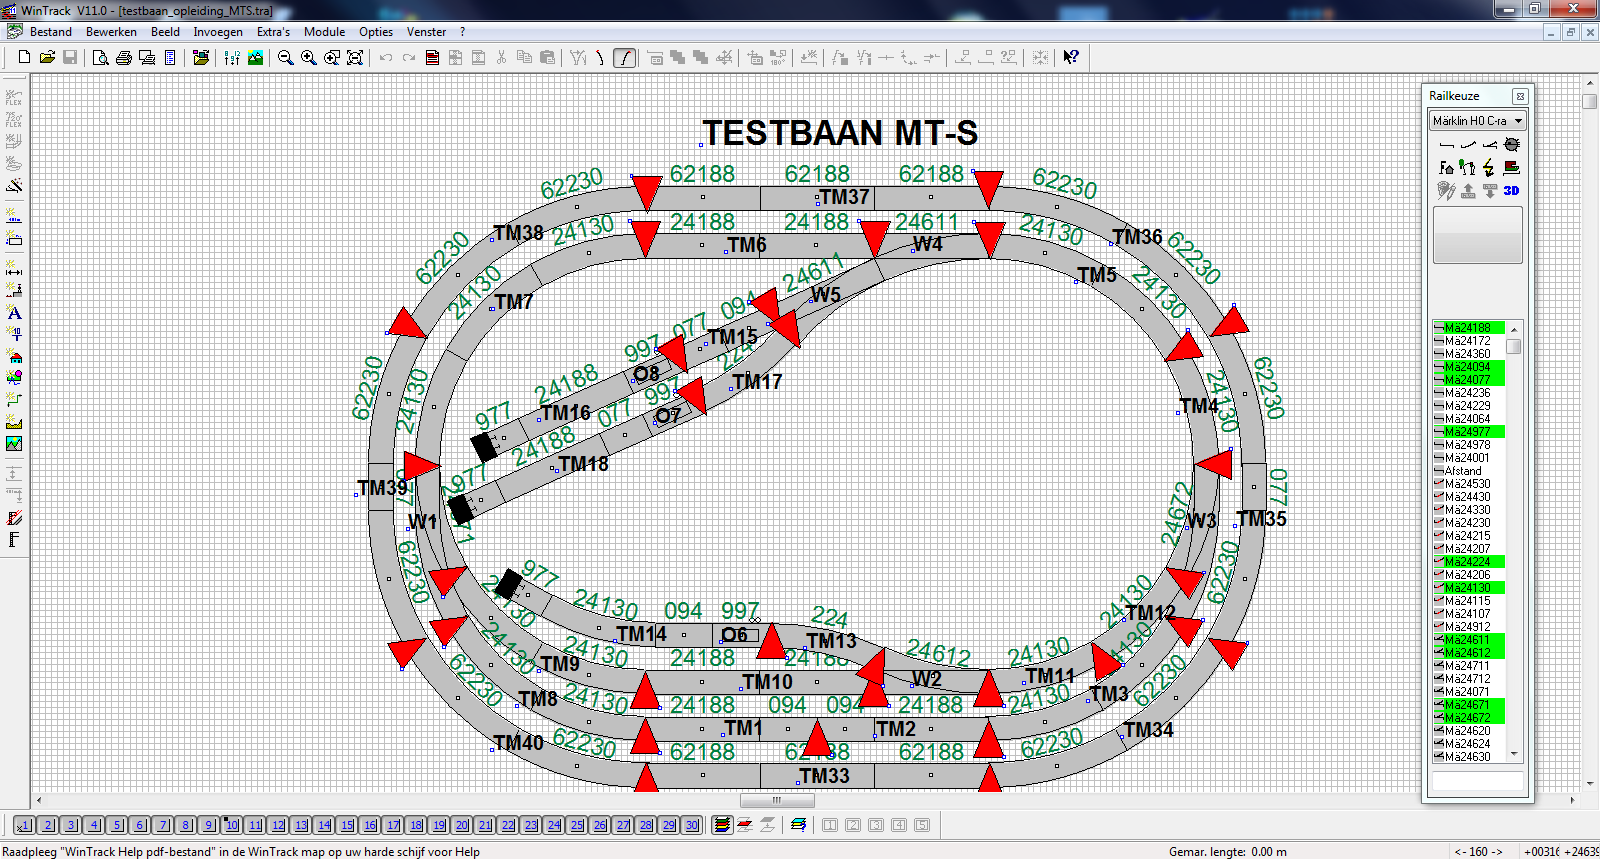Select turntable icon in Railkeuze panel
This screenshot has height=860, width=1600.
coord(1512,145)
